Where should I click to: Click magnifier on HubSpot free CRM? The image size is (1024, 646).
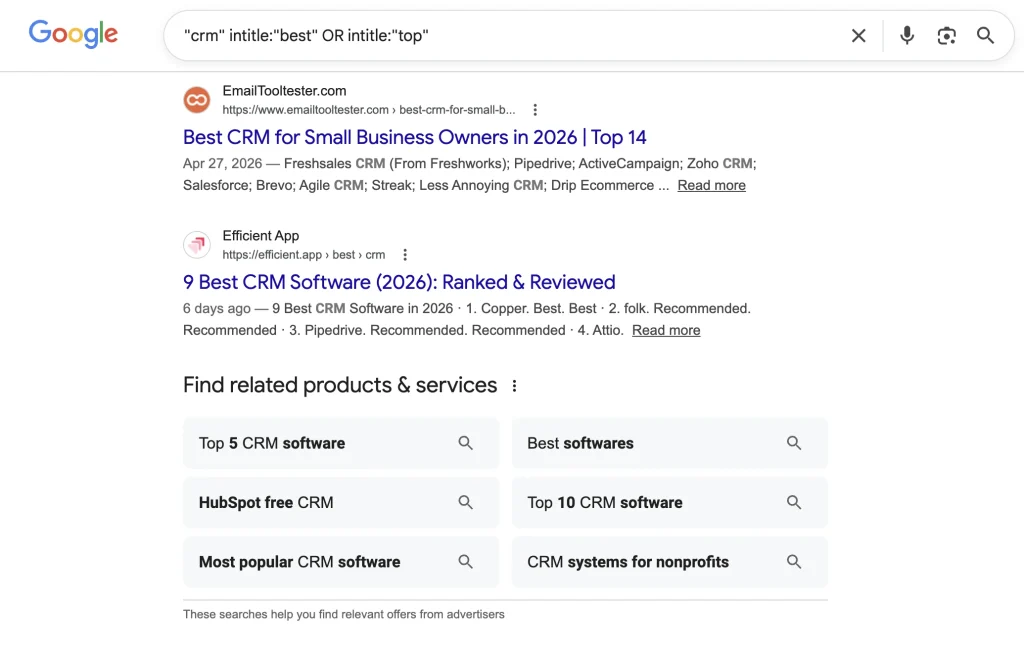click(466, 502)
